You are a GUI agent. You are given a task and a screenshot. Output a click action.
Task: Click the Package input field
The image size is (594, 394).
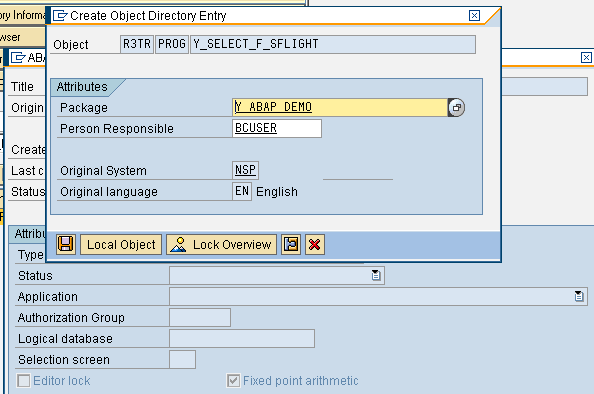pyautogui.click(x=340, y=107)
